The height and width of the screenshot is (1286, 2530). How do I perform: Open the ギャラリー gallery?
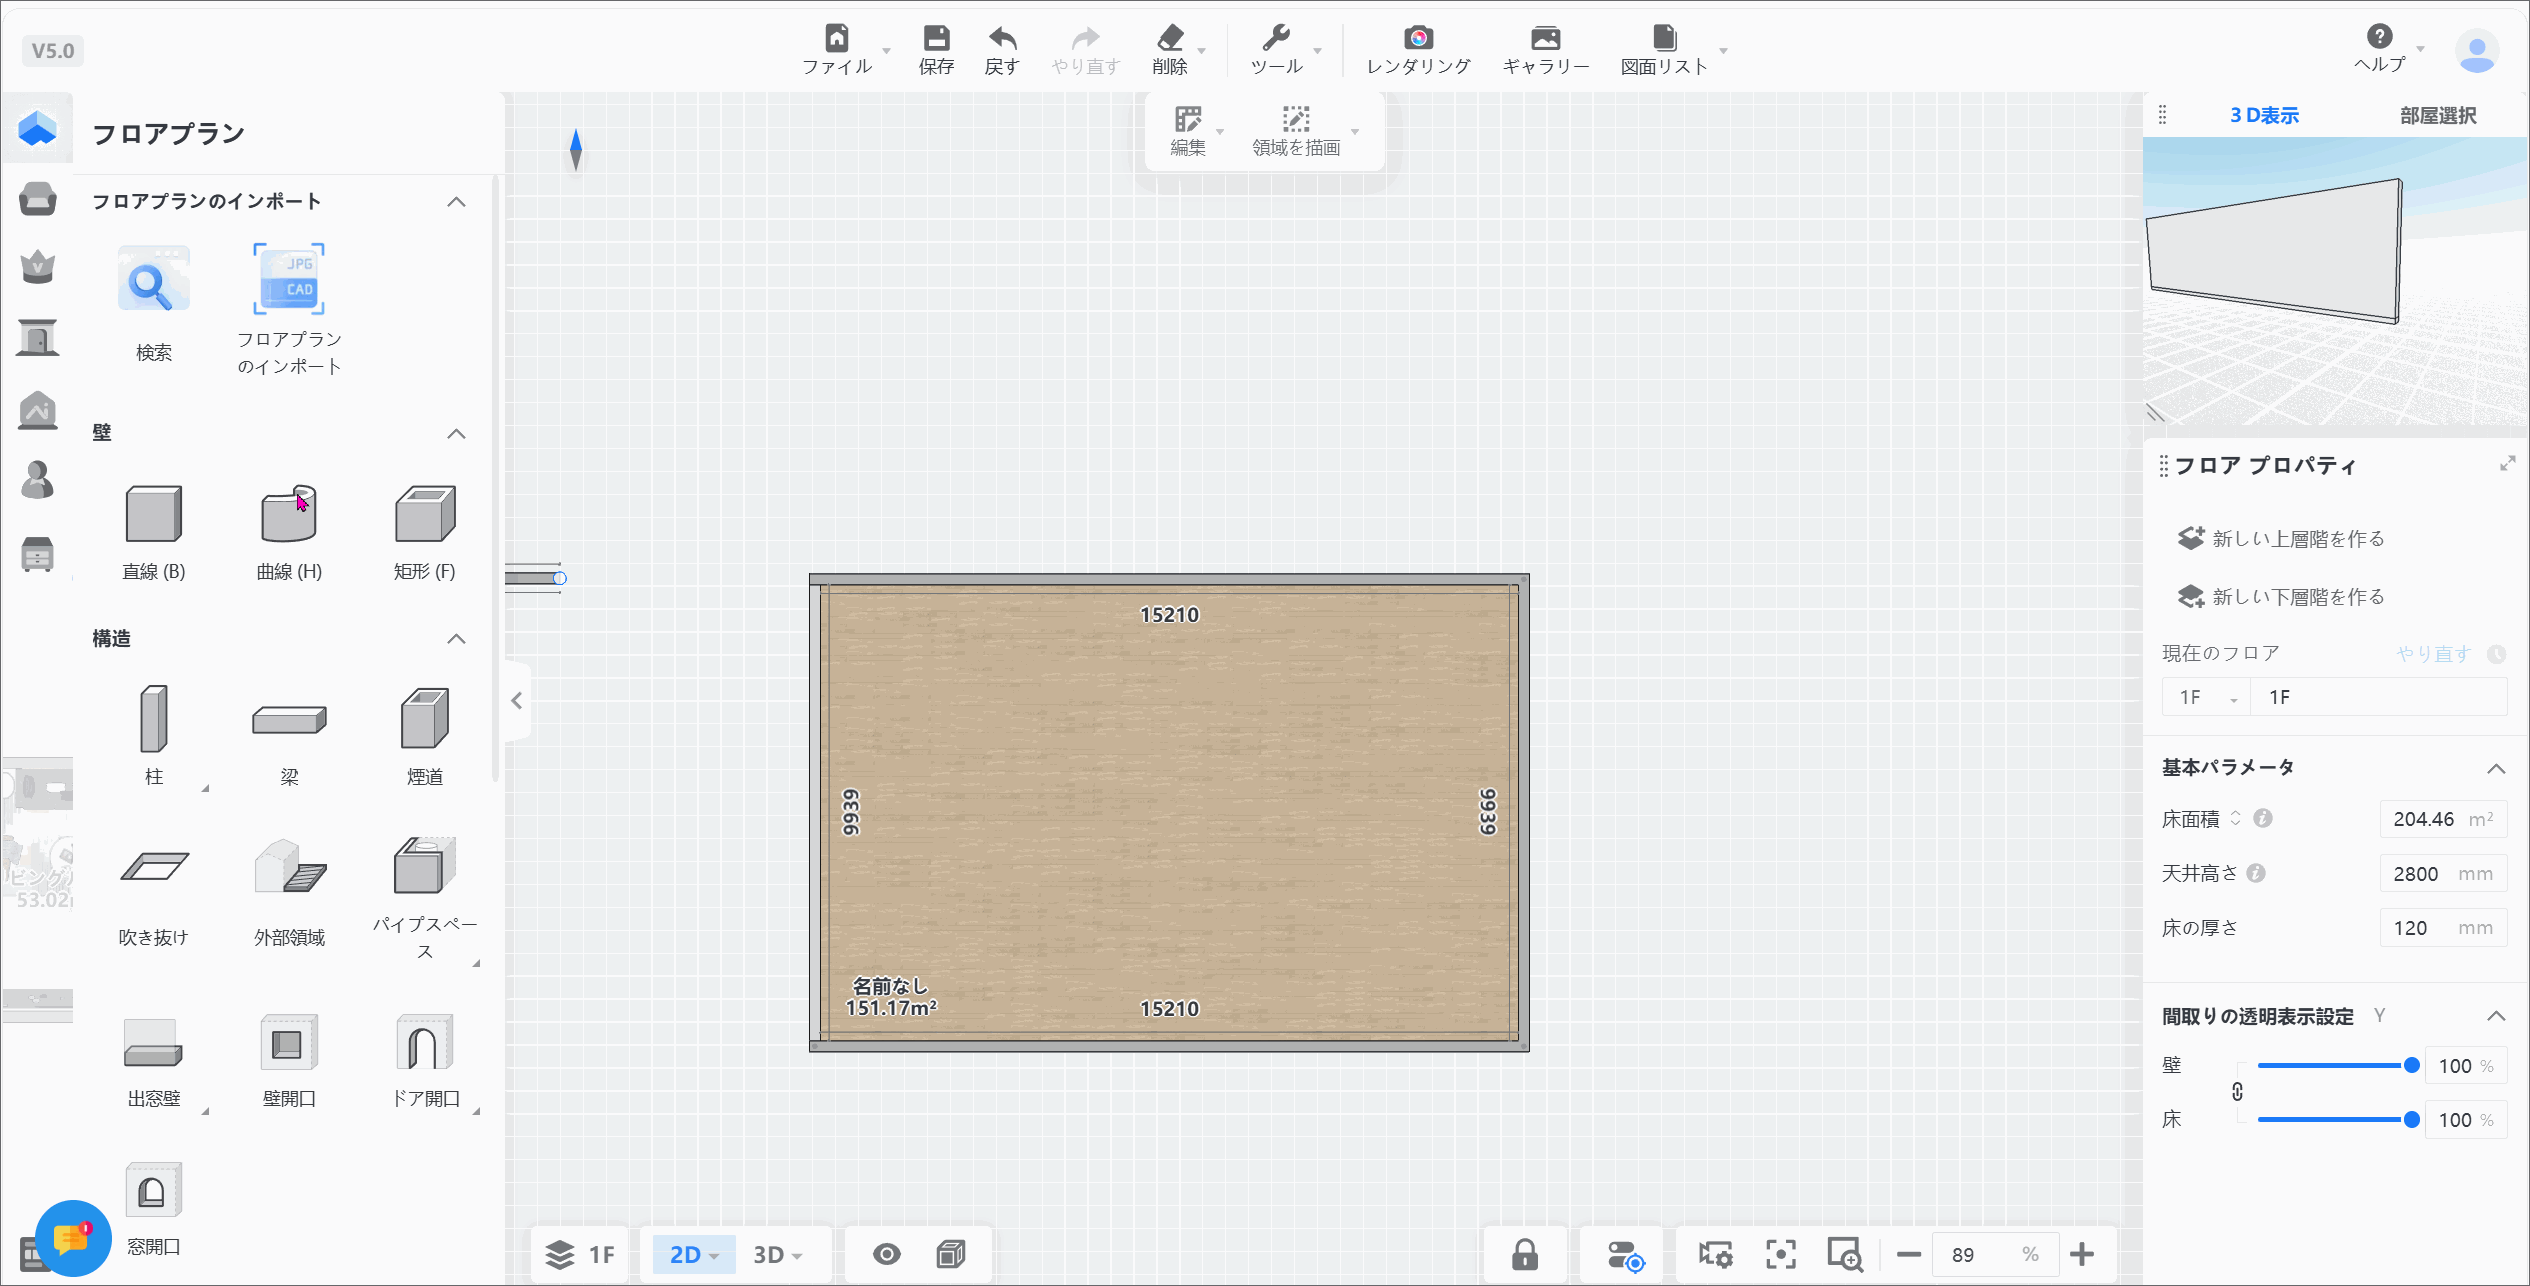click(1546, 50)
